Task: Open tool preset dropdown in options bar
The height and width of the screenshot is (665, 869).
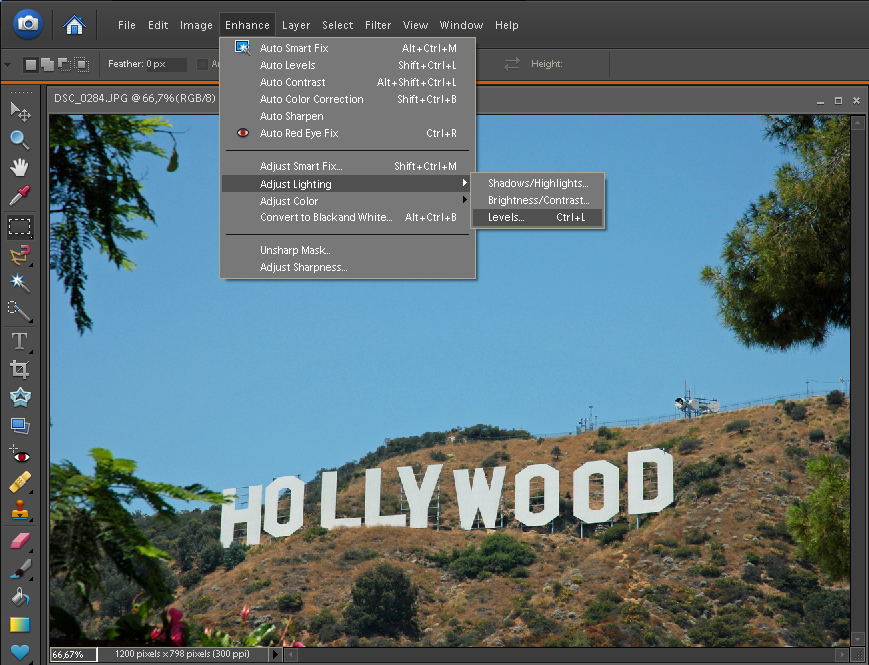Action: [x=8, y=65]
